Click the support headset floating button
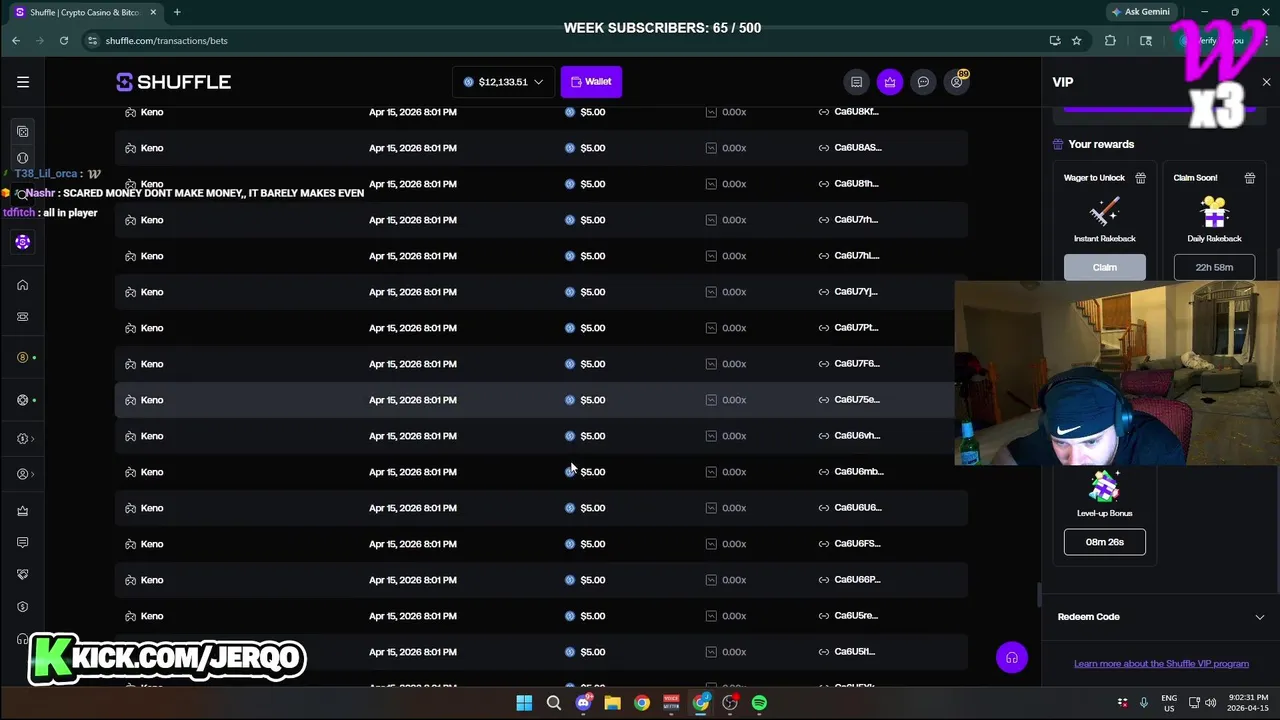1280x720 pixels. tap(1012, 657)
